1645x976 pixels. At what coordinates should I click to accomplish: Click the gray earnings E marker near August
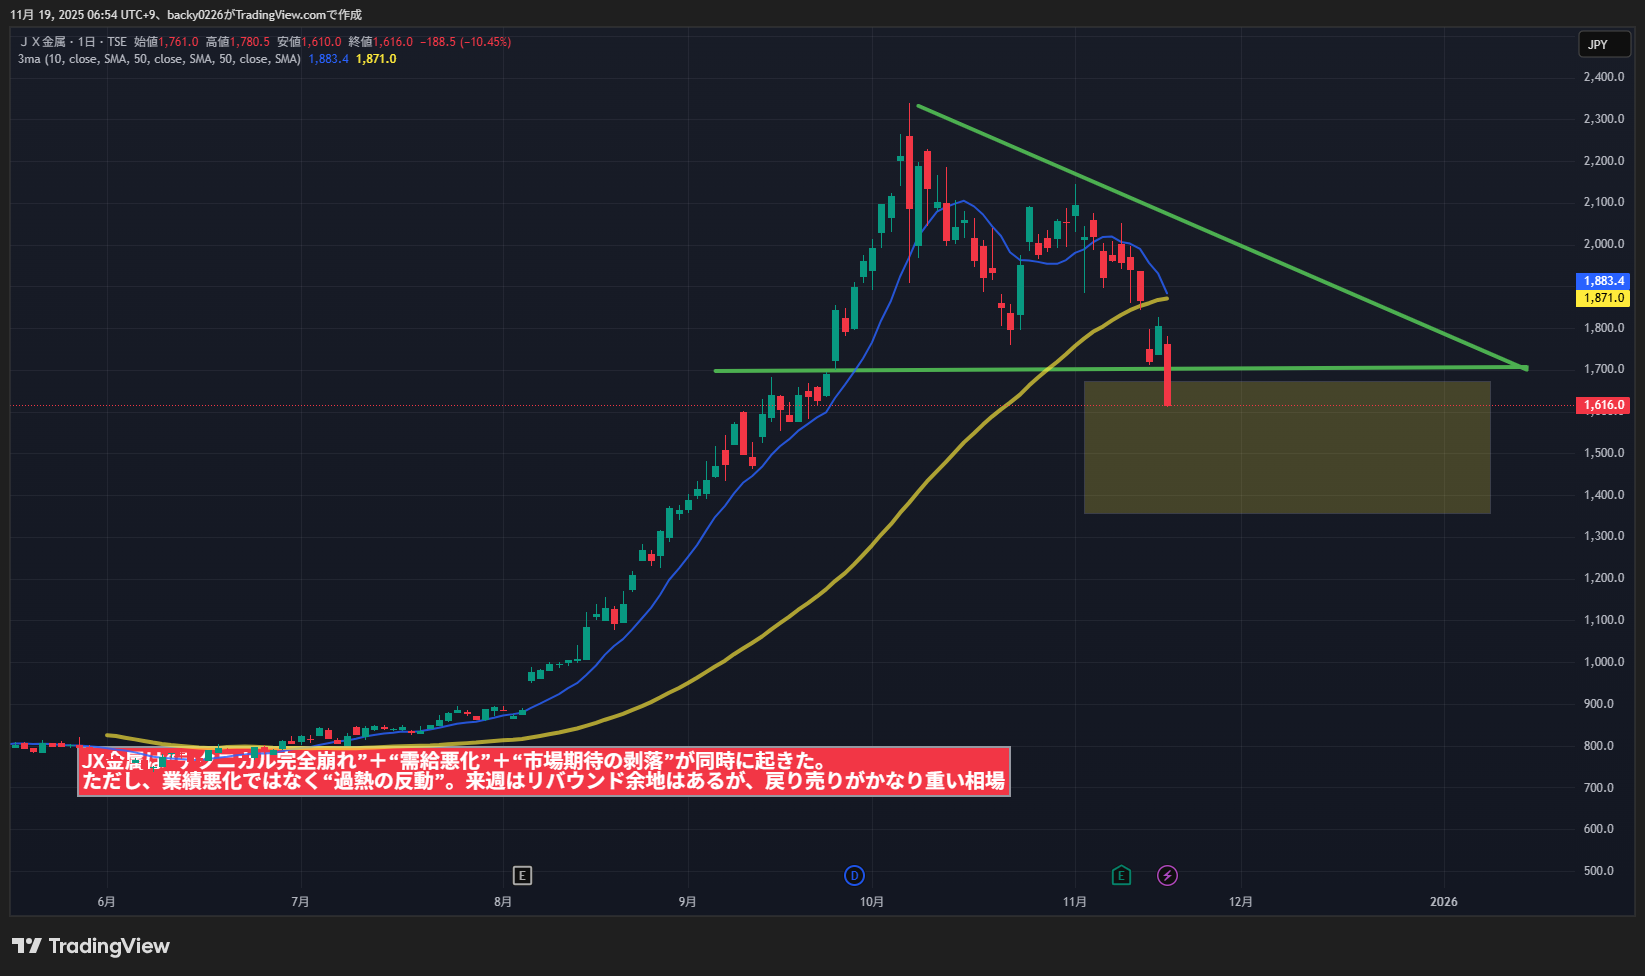coord(522,876)
